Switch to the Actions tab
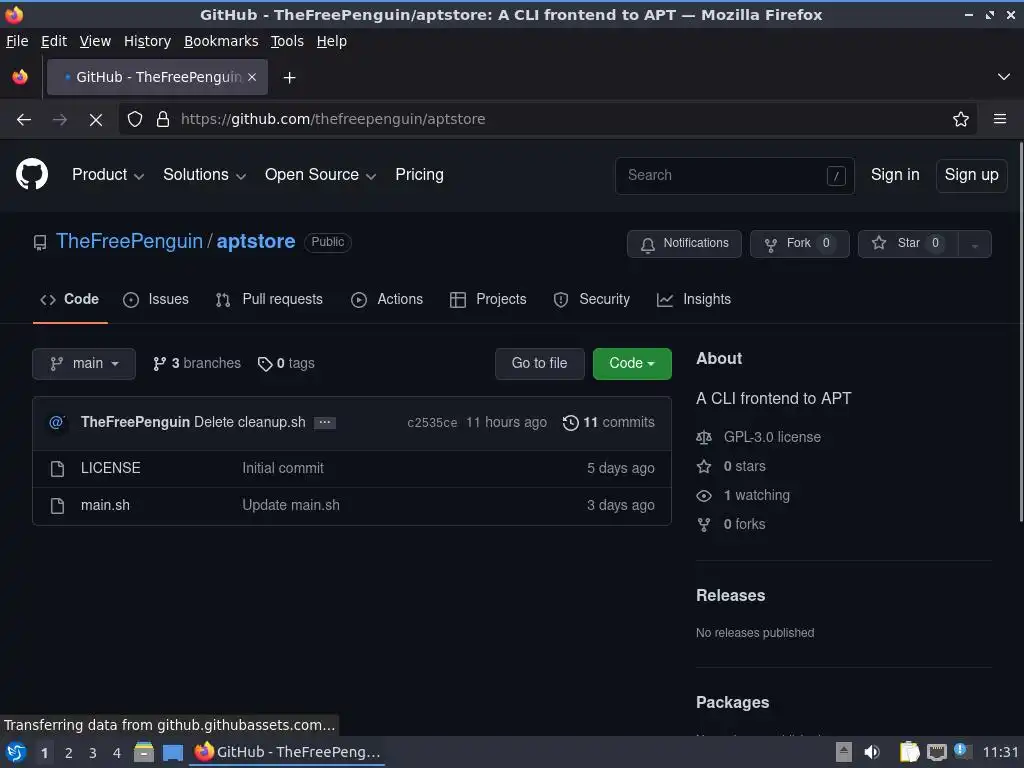The width and height of the screenshot is (1024, 768). 387,300
